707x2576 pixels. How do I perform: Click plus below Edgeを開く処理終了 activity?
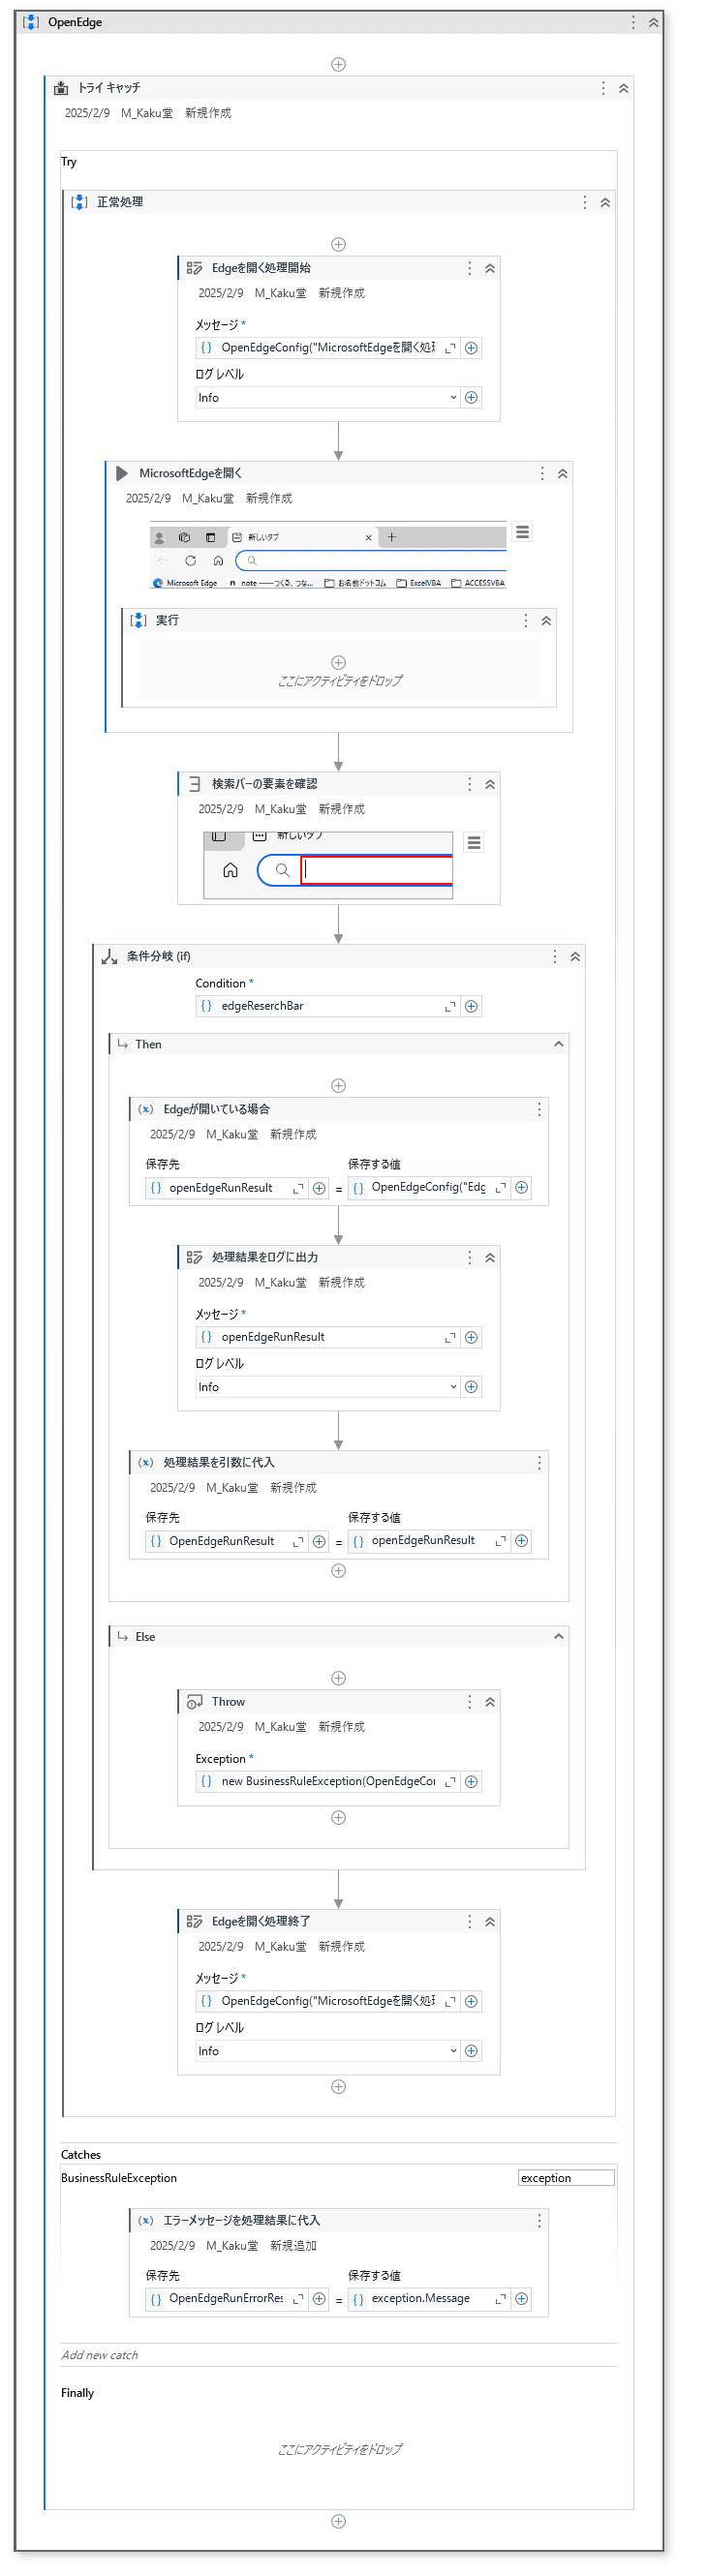(x=338, y=2087)
